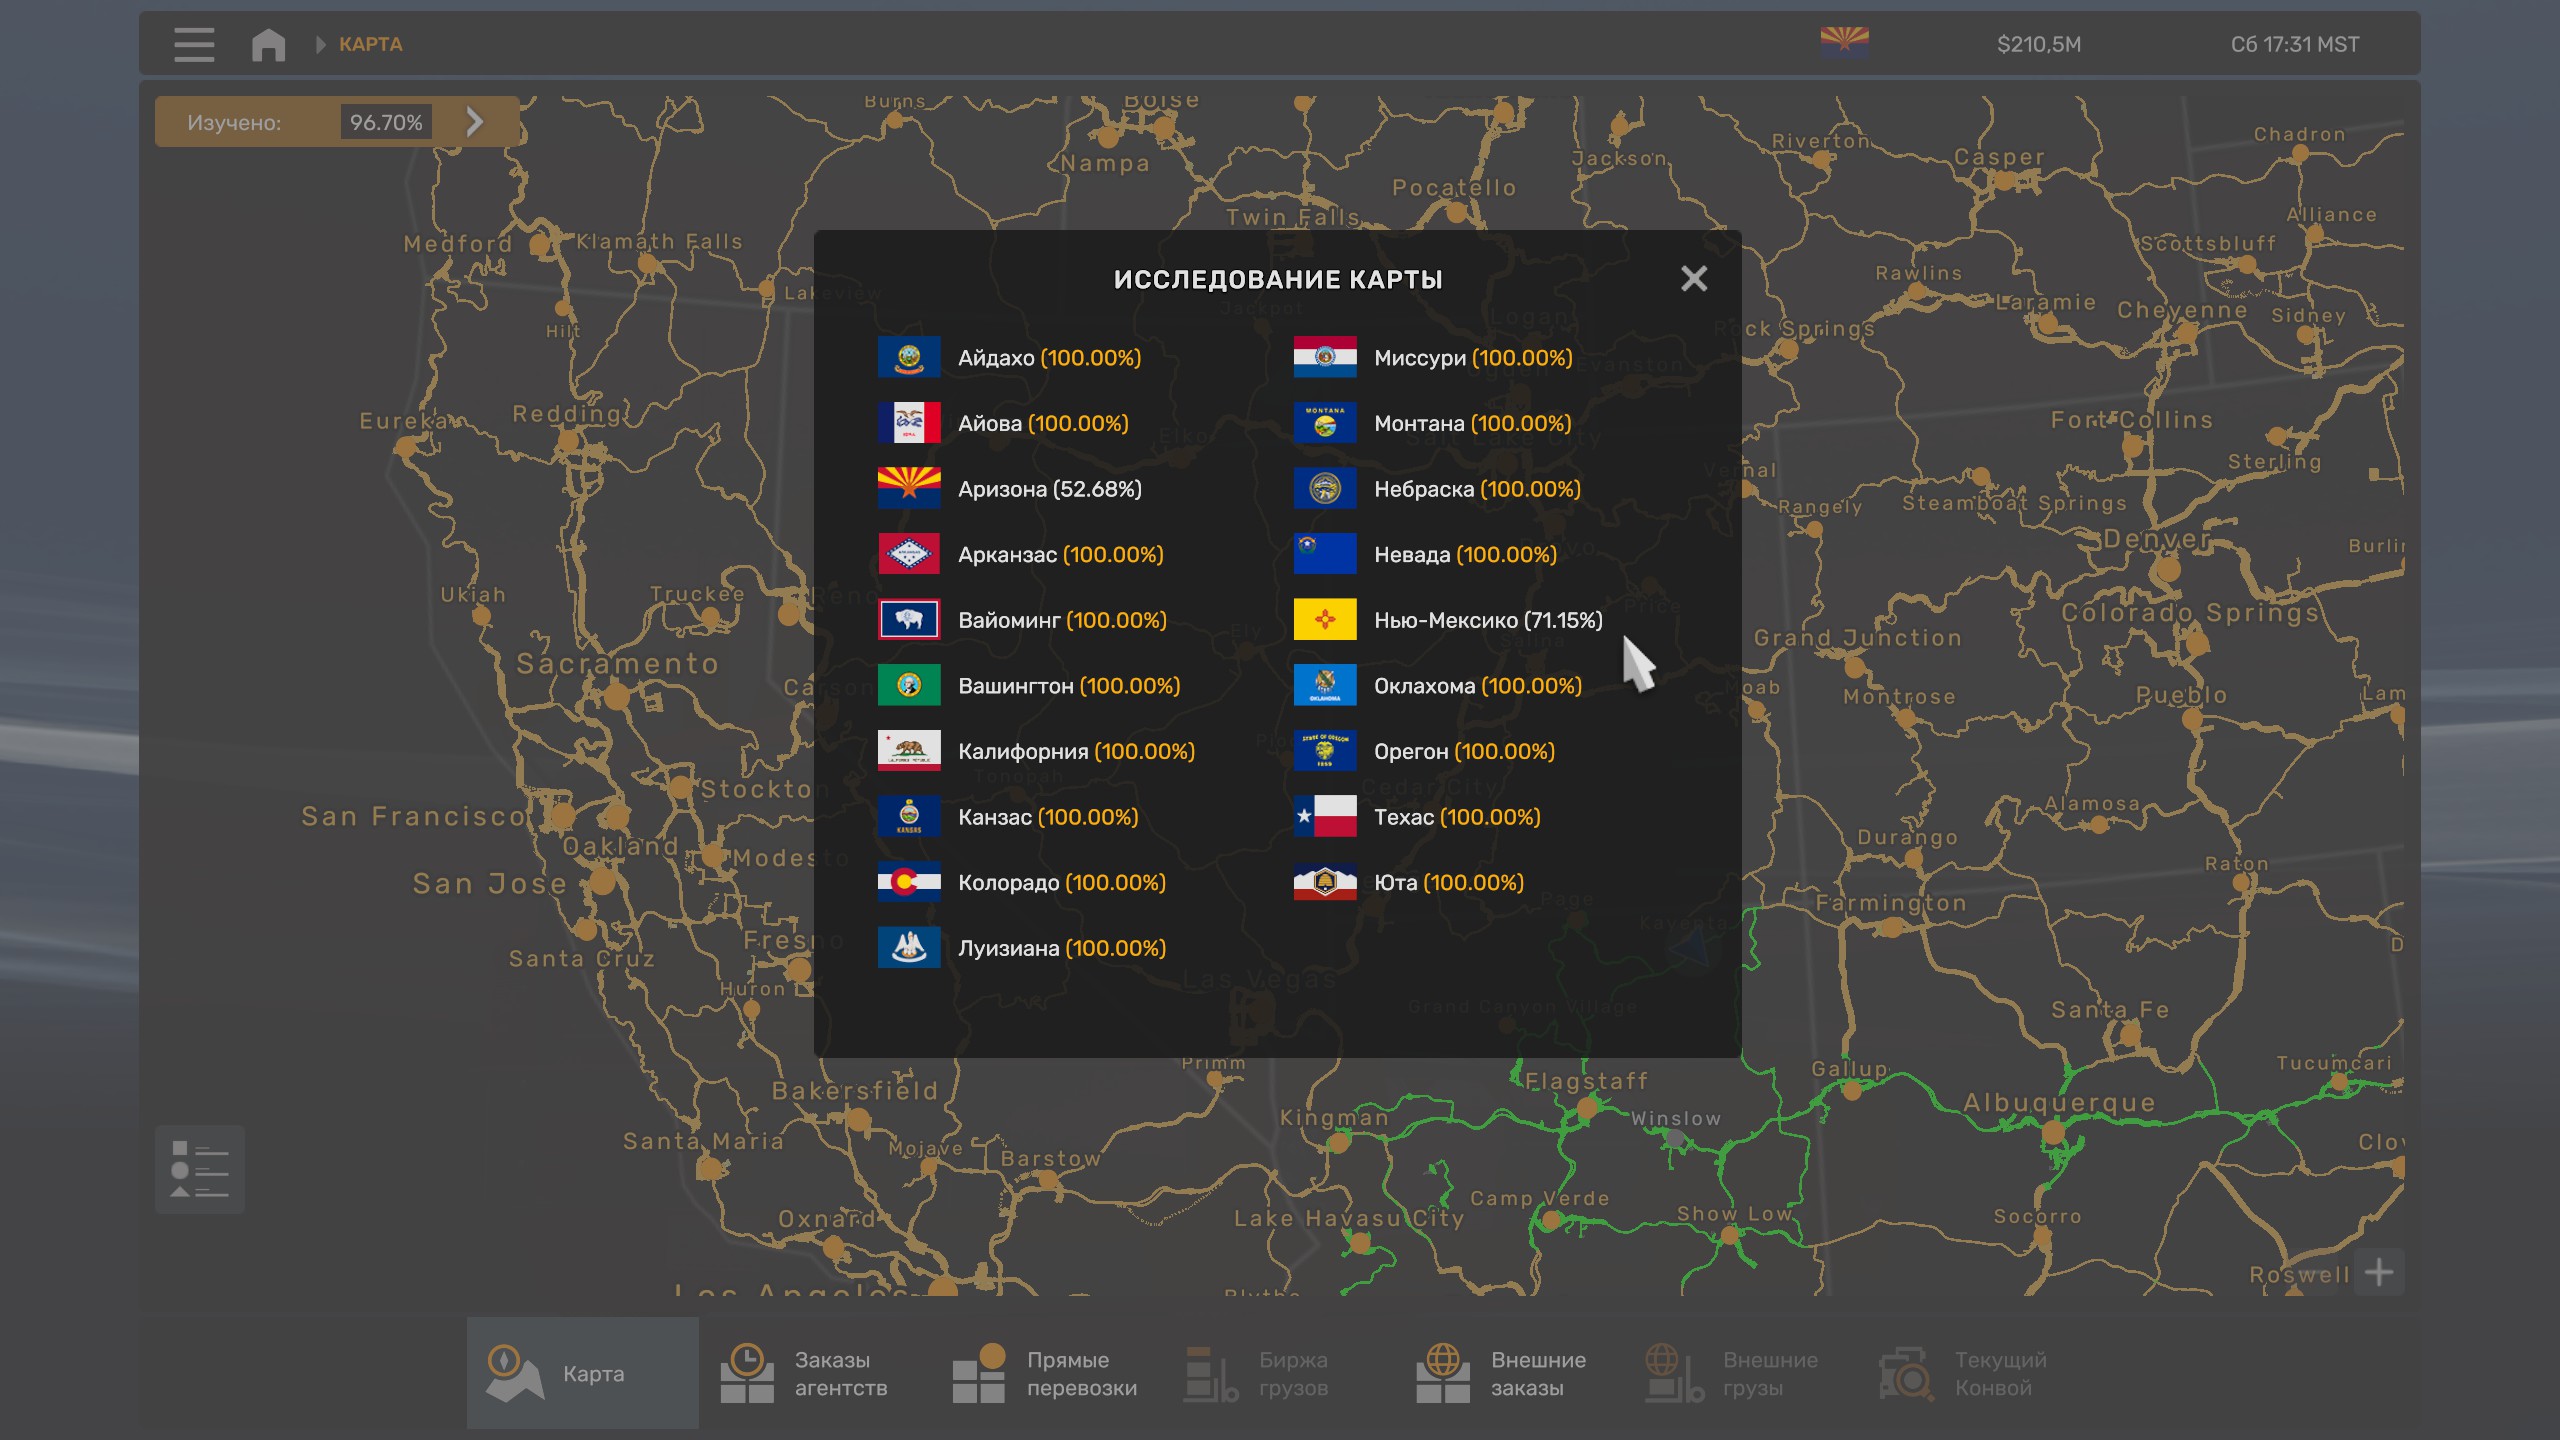Select the Карта tab
The height and width of the screenshot is (1440, 2560).
coord(583,1373)
